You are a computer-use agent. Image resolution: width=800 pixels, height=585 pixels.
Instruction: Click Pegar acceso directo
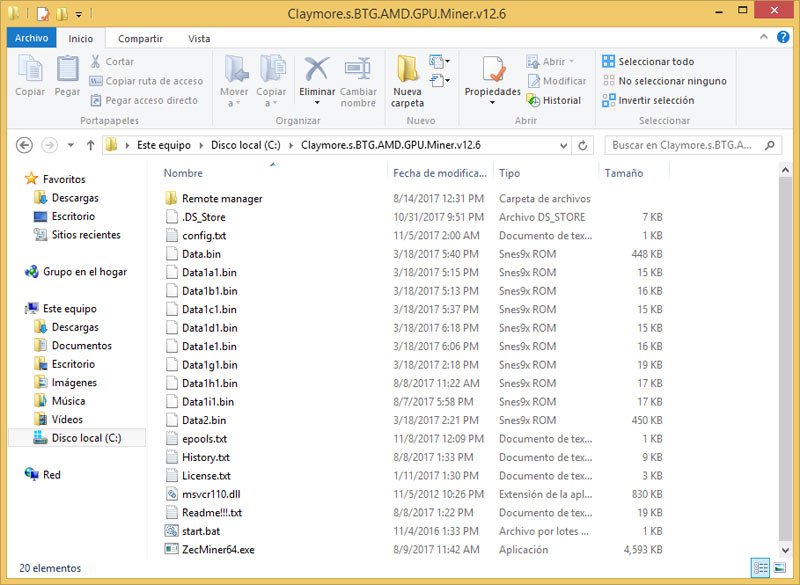coord(144,100)
